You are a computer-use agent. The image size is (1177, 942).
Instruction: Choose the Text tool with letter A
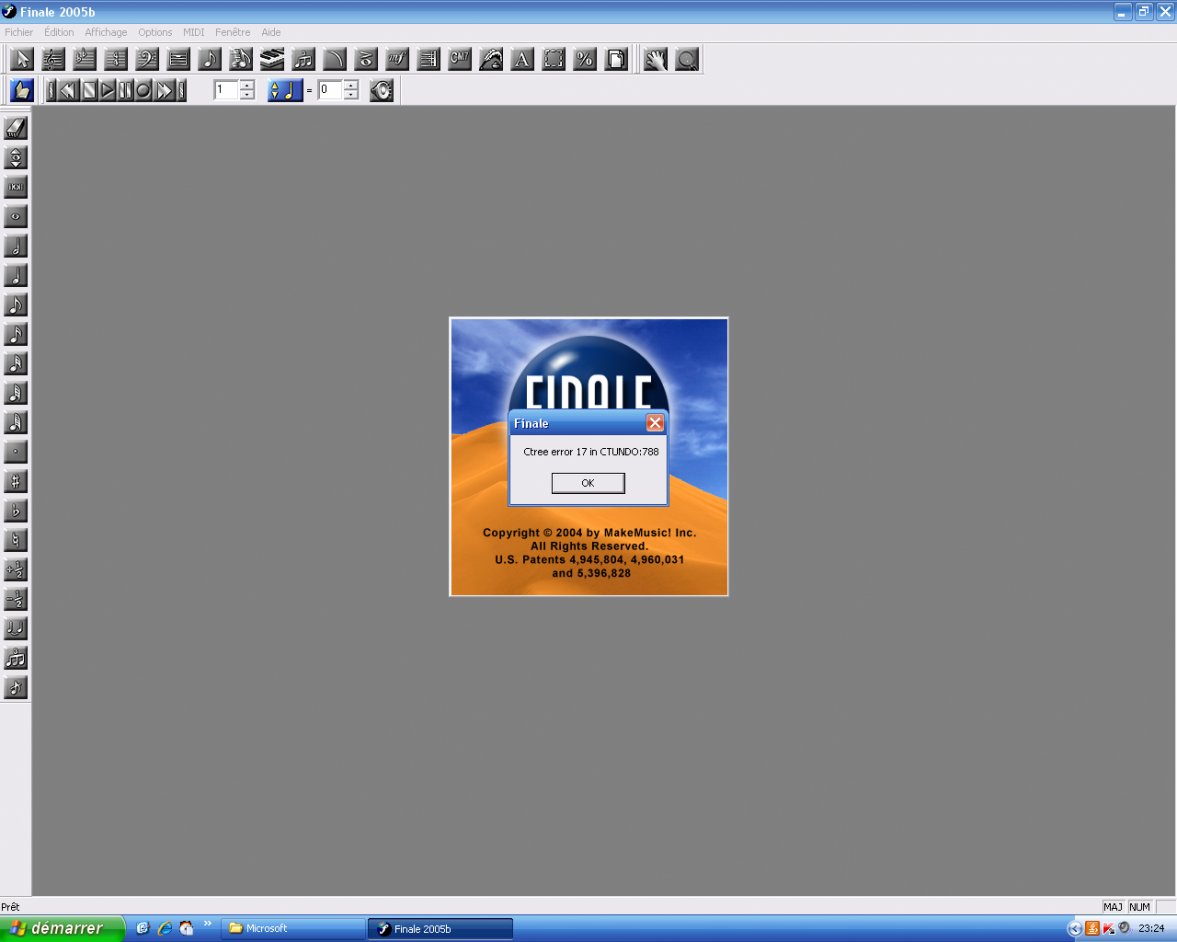click(x=522, y=60)
